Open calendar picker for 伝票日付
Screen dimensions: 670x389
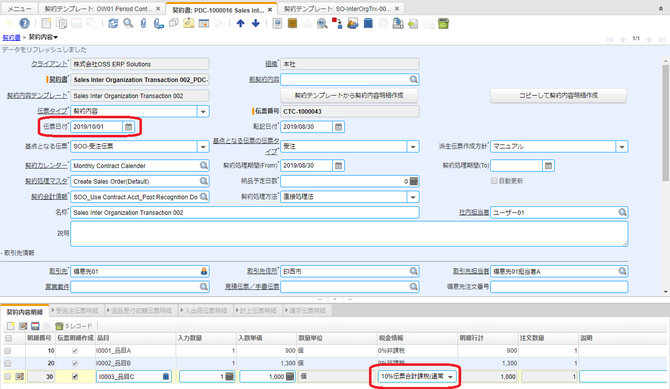pos(128,127)
